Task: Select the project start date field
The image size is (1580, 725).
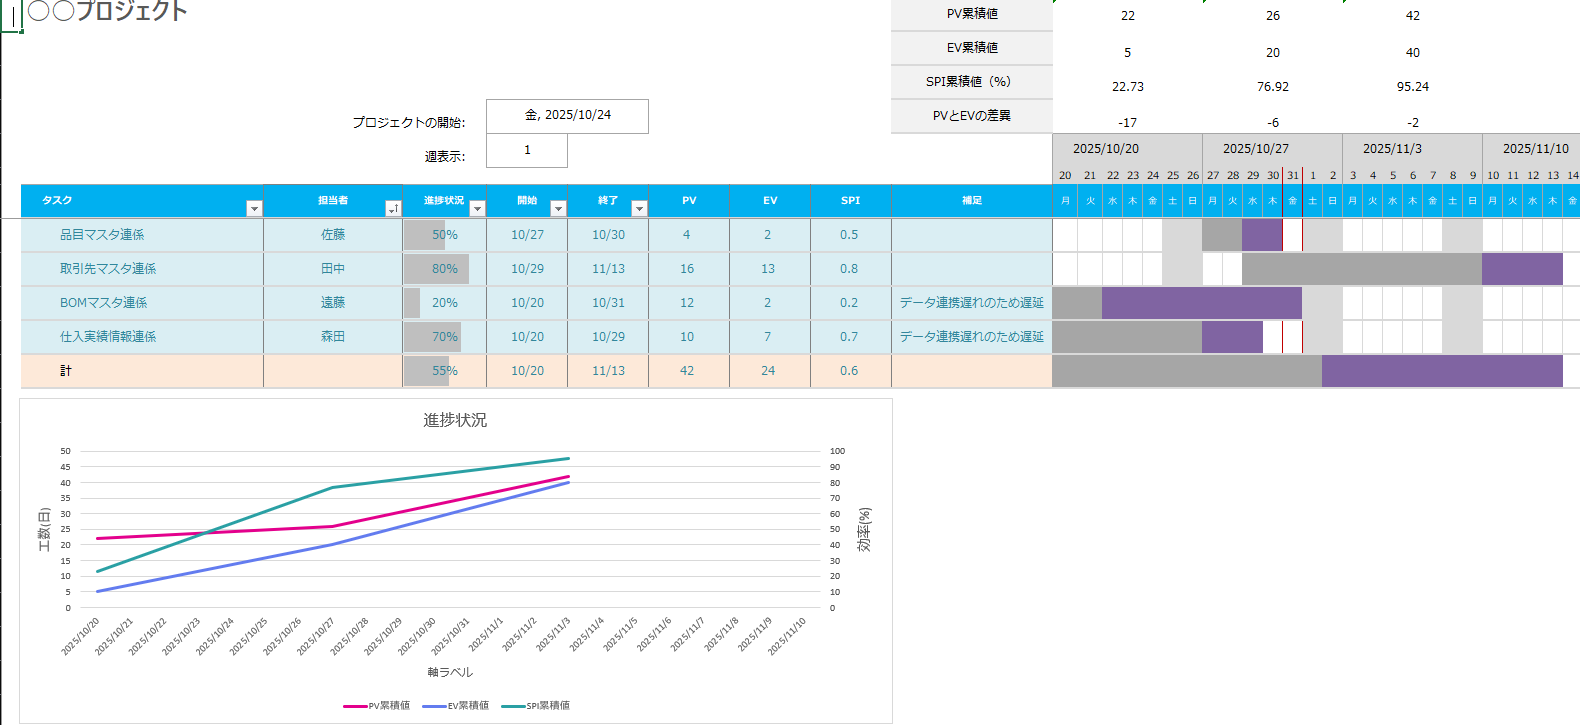Action: click(x=567, y=116)
